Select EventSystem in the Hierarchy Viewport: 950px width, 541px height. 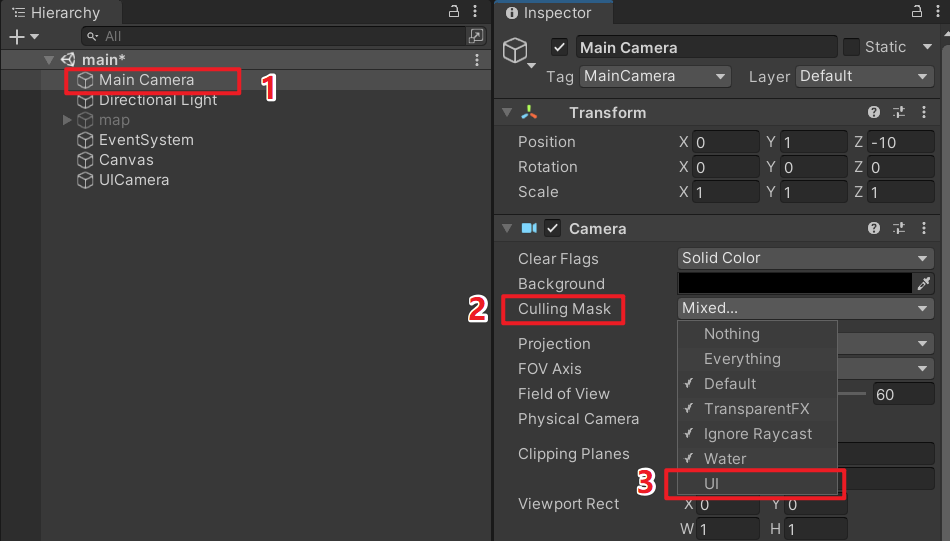(146, 140)
